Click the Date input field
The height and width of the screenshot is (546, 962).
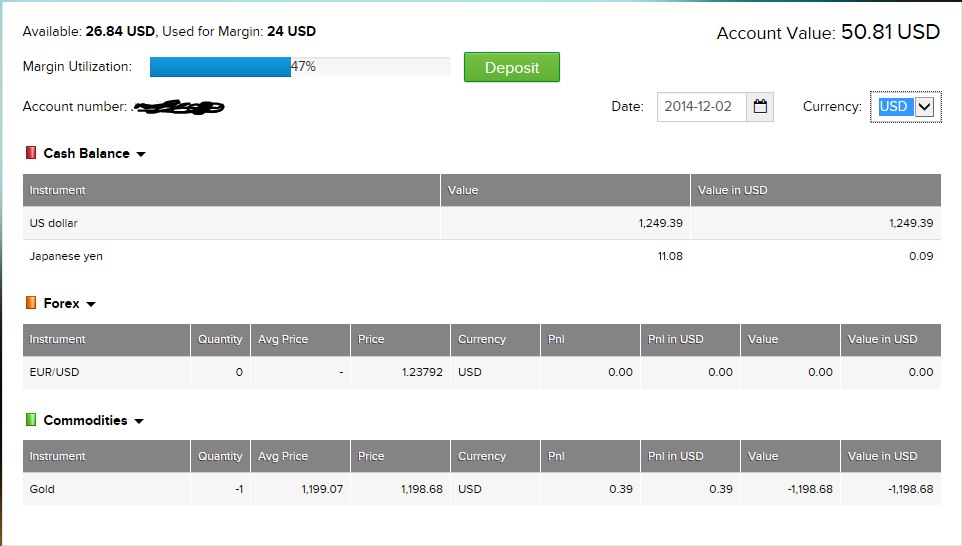tap(701, 107)
